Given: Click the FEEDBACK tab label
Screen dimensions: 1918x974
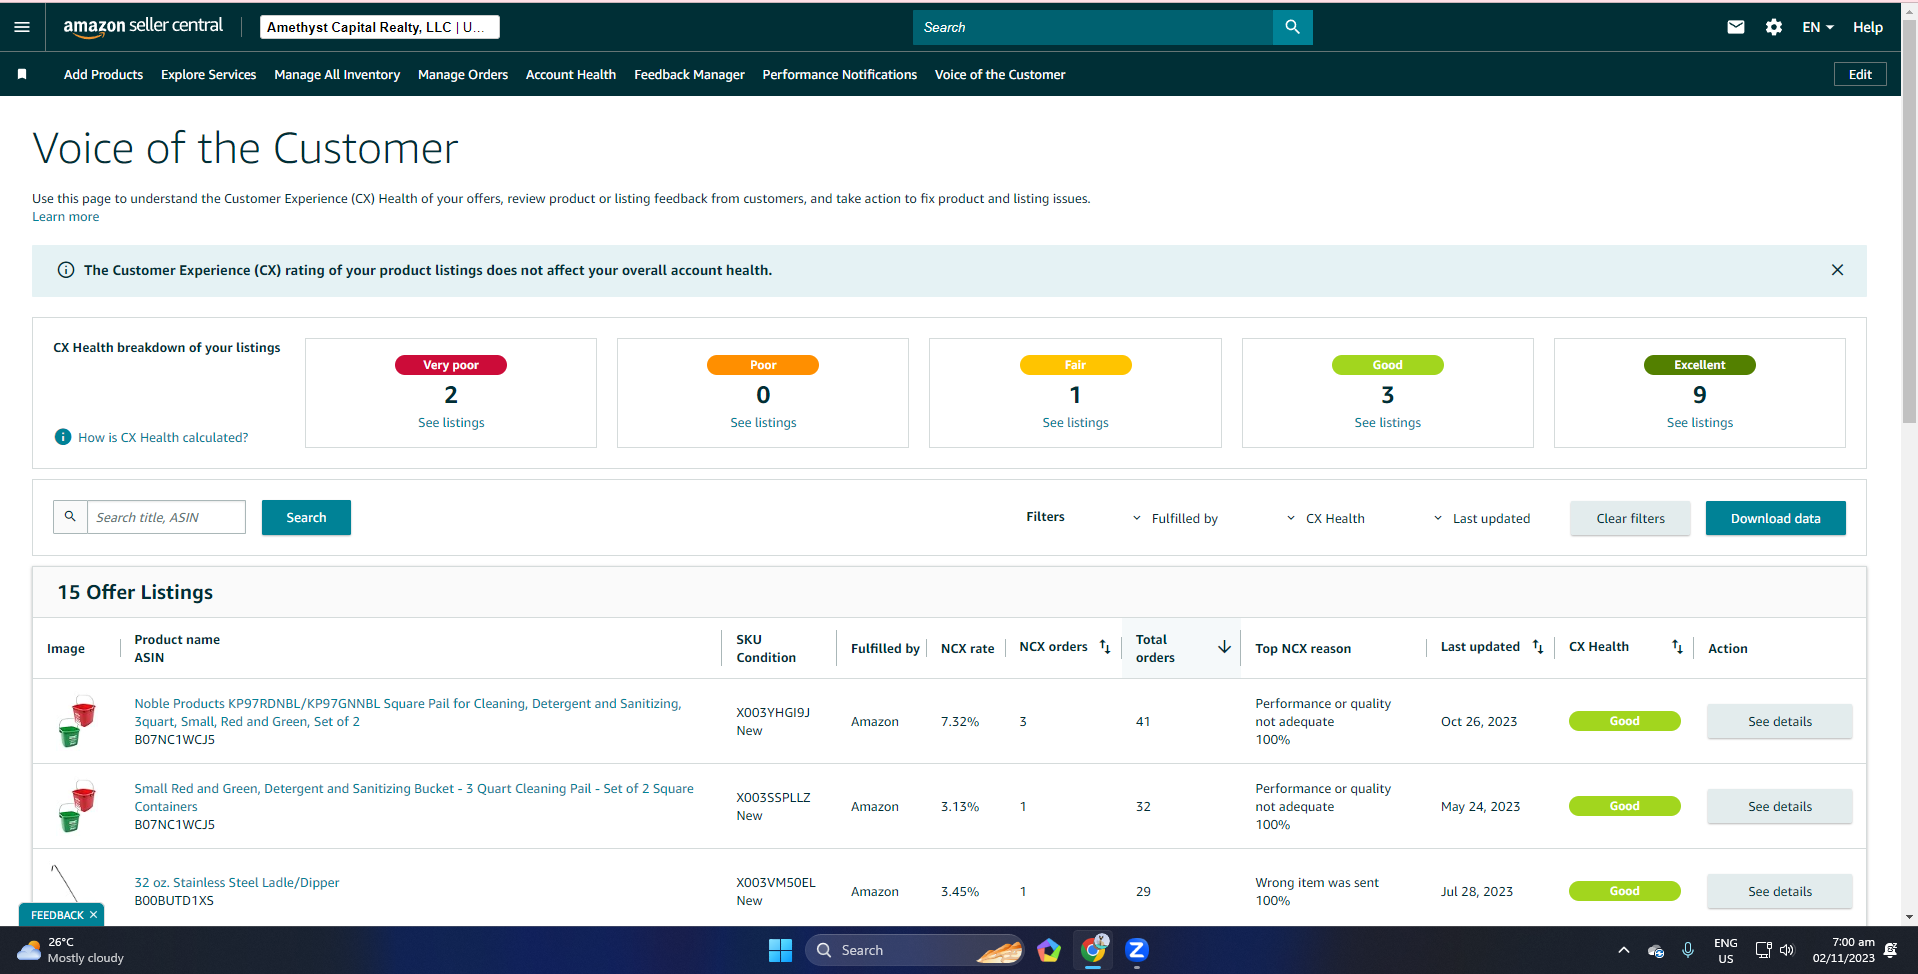Looking at the screenshot, I should click(57, 915).
